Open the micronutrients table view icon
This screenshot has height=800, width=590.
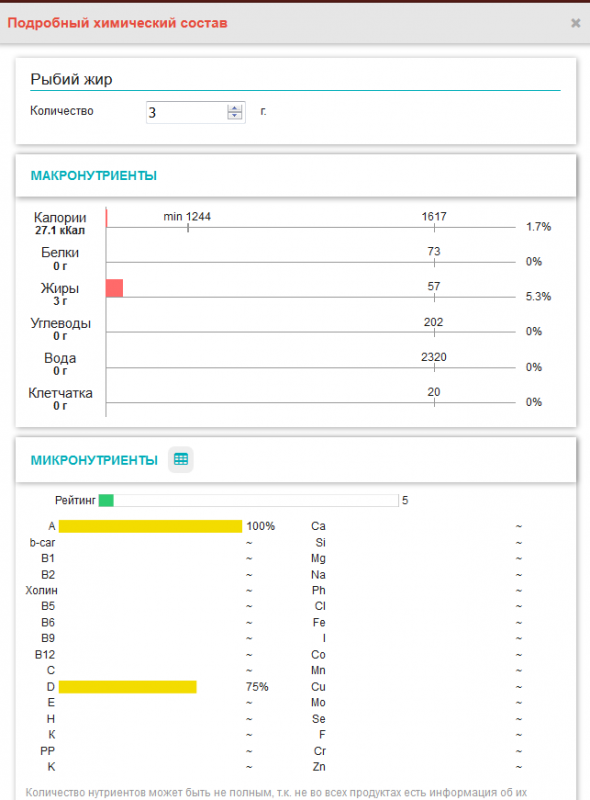point(181,459)
